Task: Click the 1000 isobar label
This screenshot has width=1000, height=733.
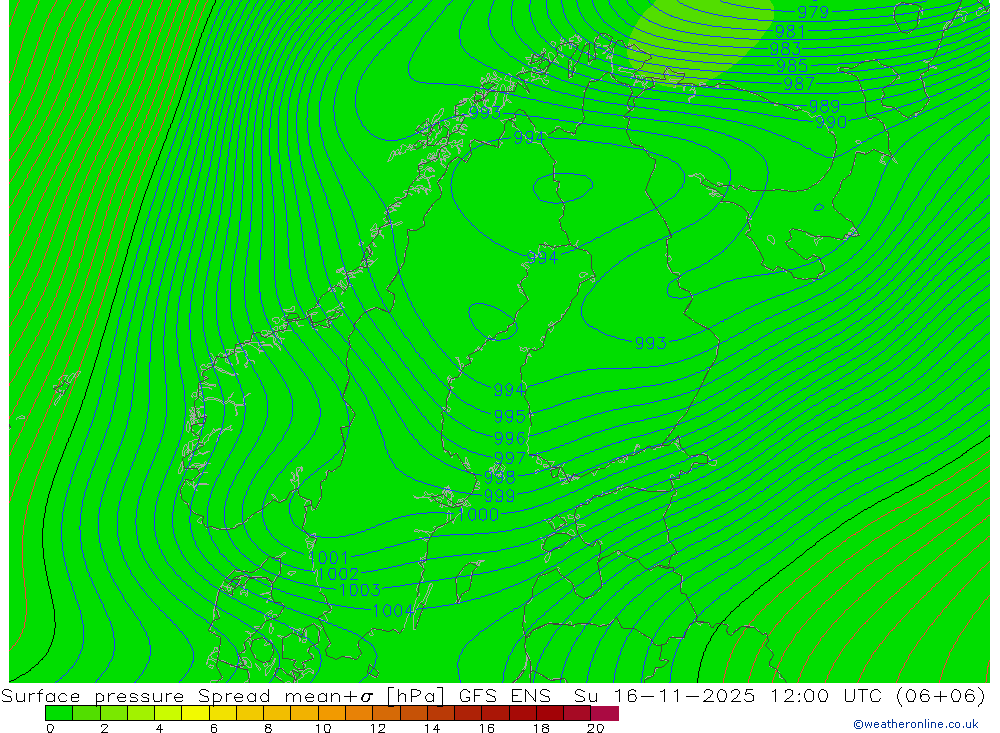Action: coord(478,514)
